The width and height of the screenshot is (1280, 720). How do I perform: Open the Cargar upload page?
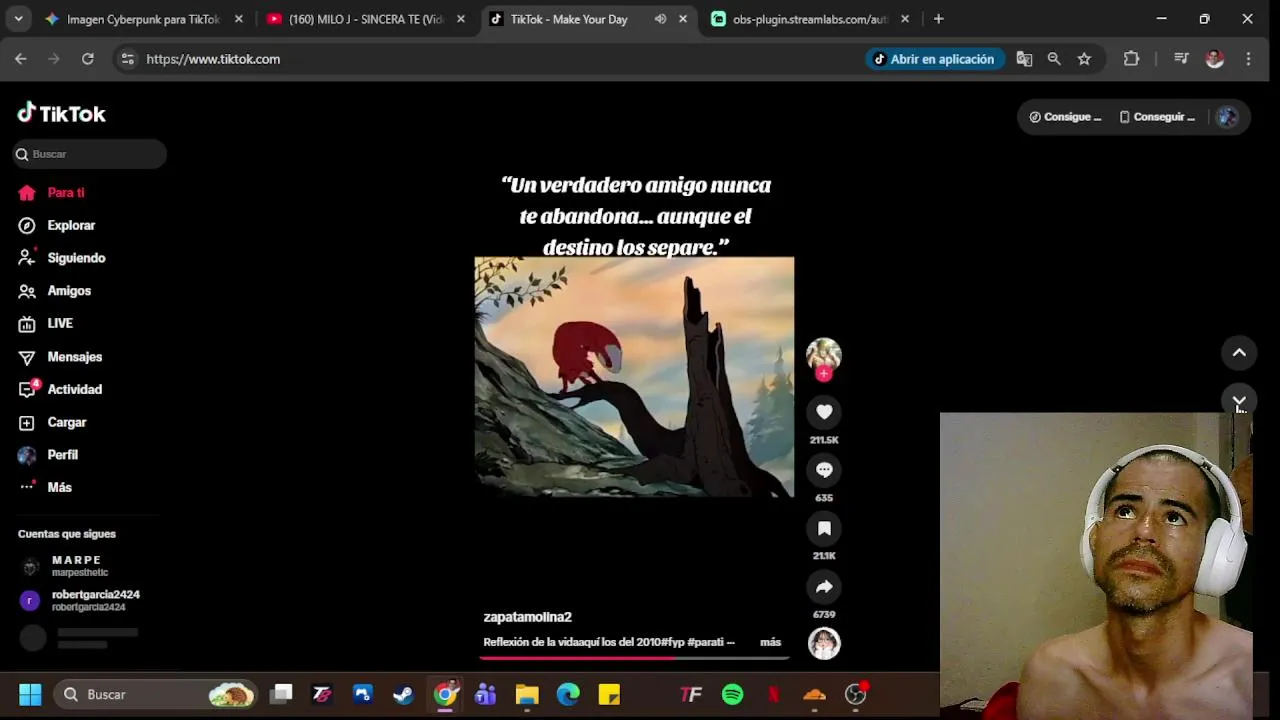[x=67, y=422]
